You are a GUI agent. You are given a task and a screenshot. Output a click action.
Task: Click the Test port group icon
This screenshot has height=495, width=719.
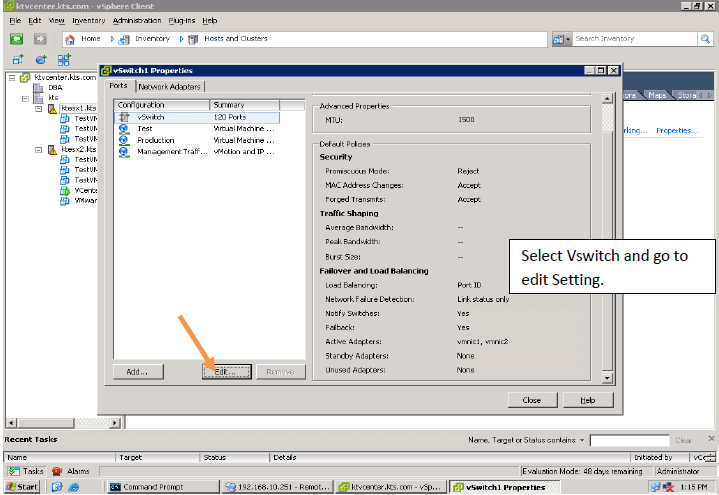click(x=124, y=129)
